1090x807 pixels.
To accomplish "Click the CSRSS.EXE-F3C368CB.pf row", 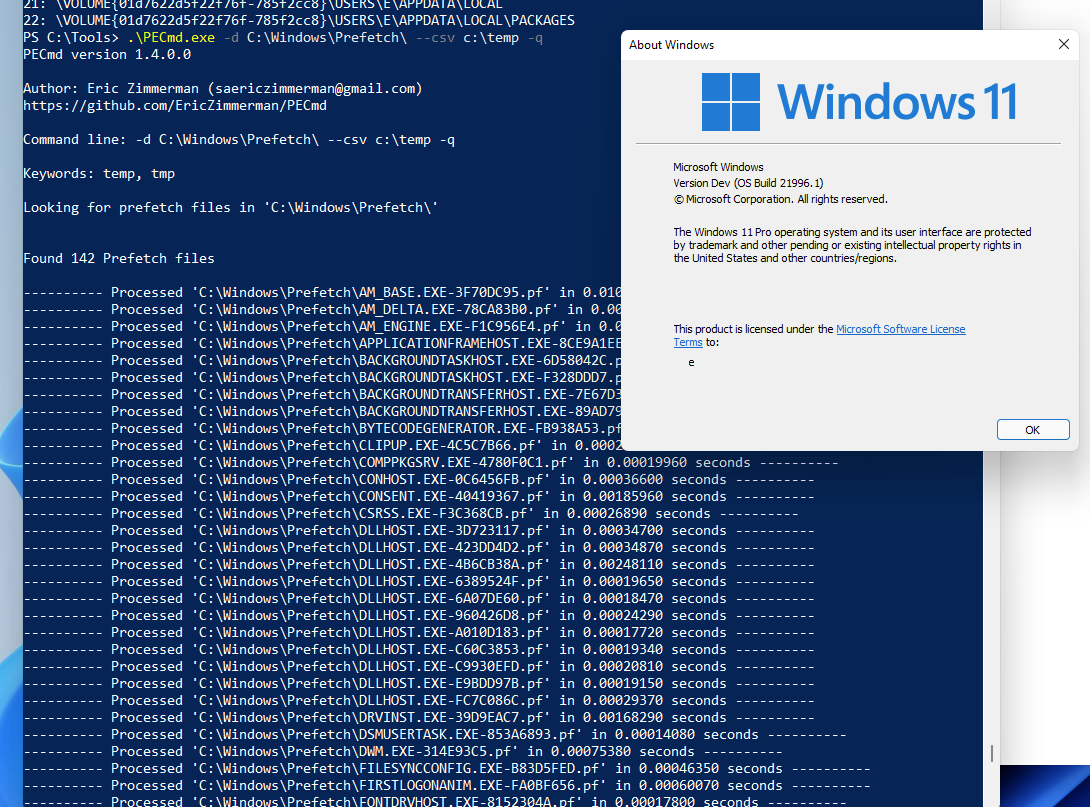I will coord(411,514).
